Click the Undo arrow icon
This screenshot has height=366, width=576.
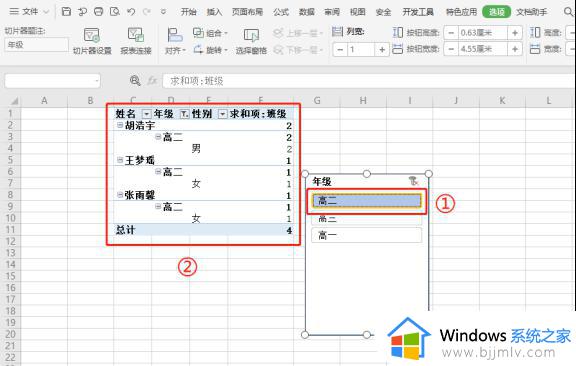coord(131,12)
